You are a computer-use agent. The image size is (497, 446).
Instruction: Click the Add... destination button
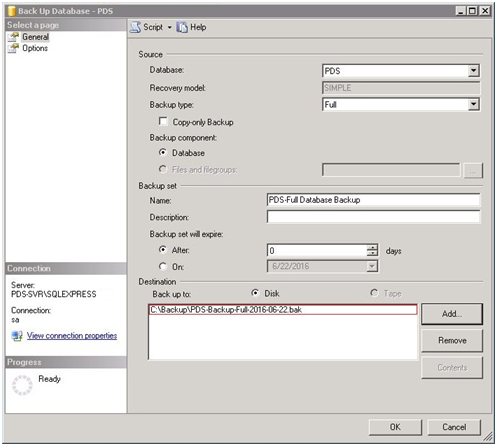click(452, 314)
